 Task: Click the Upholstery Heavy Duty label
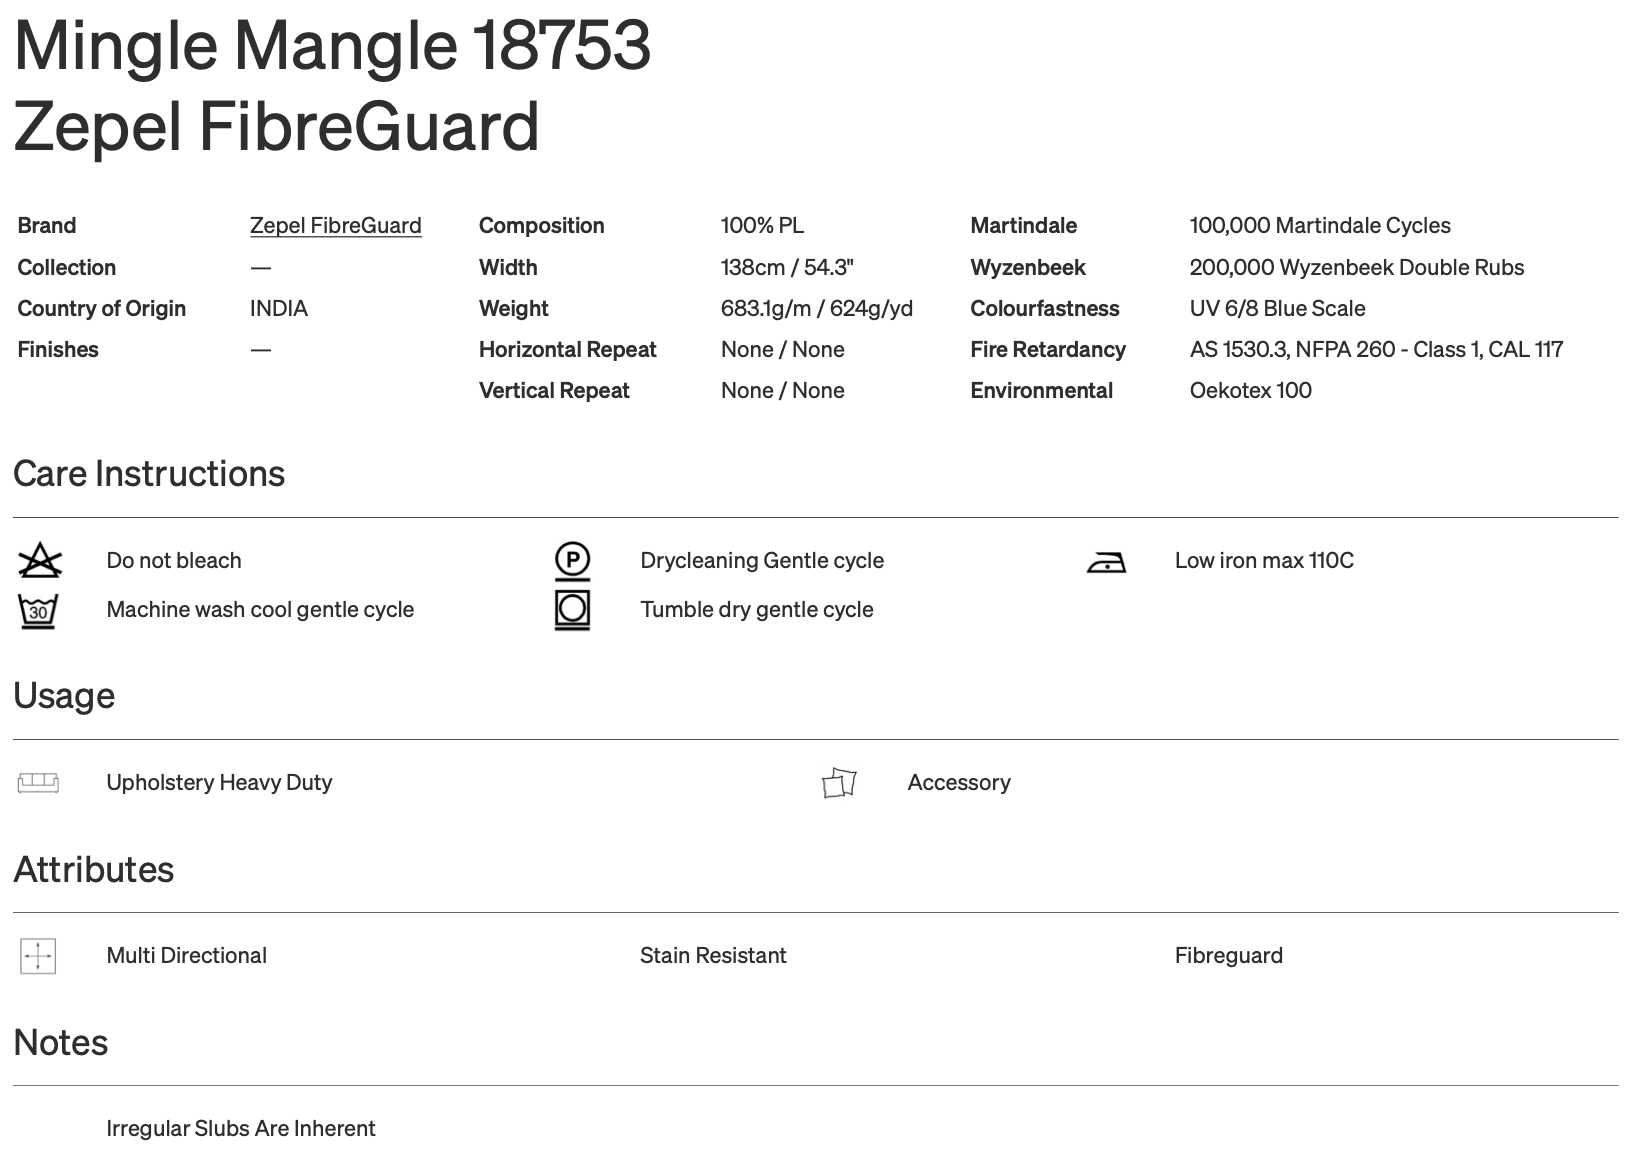[219, 783]
